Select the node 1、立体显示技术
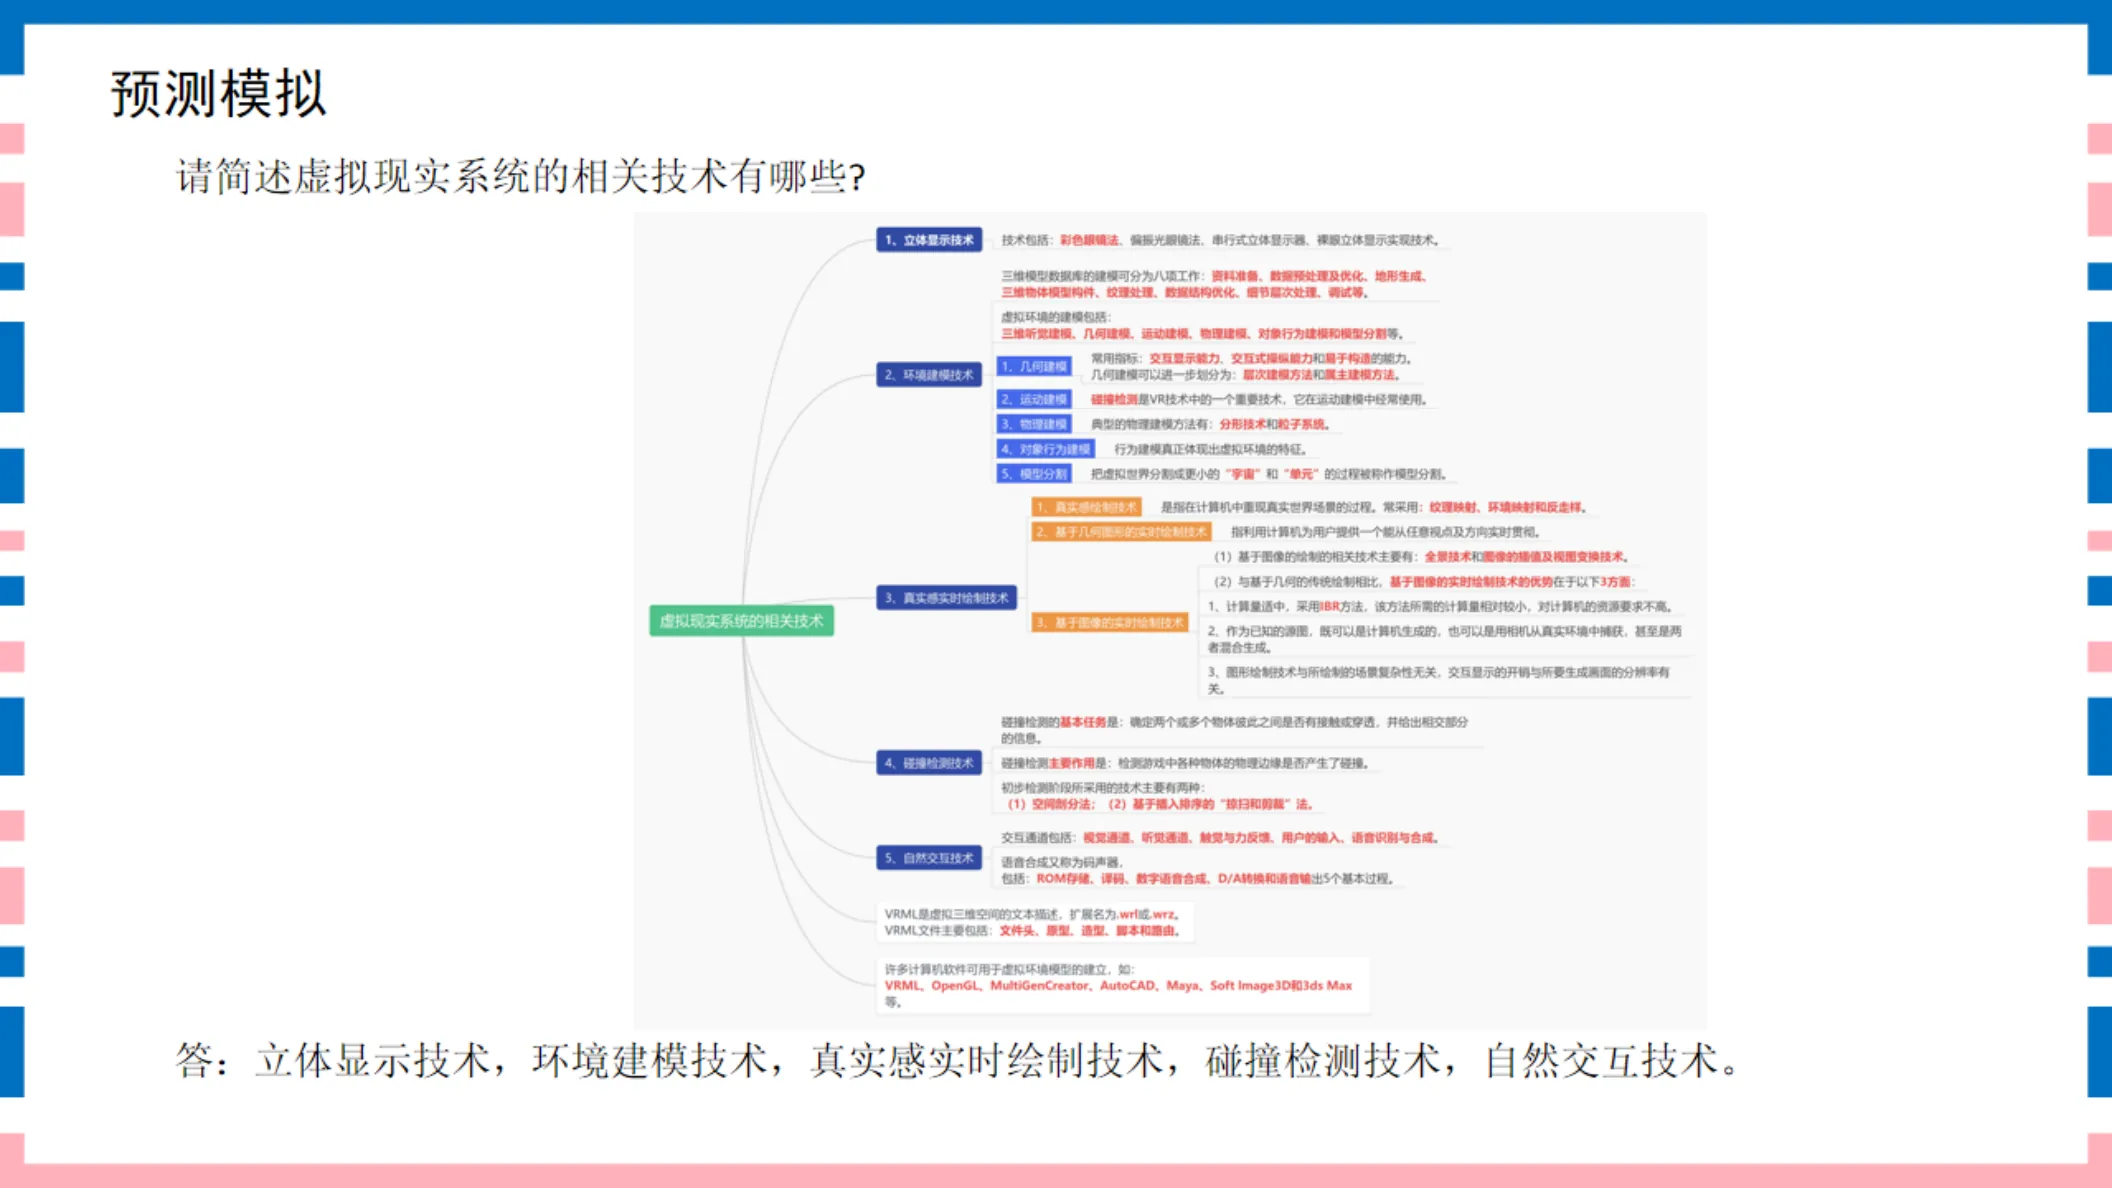The image size is (2112, 1188). point(929,240)
